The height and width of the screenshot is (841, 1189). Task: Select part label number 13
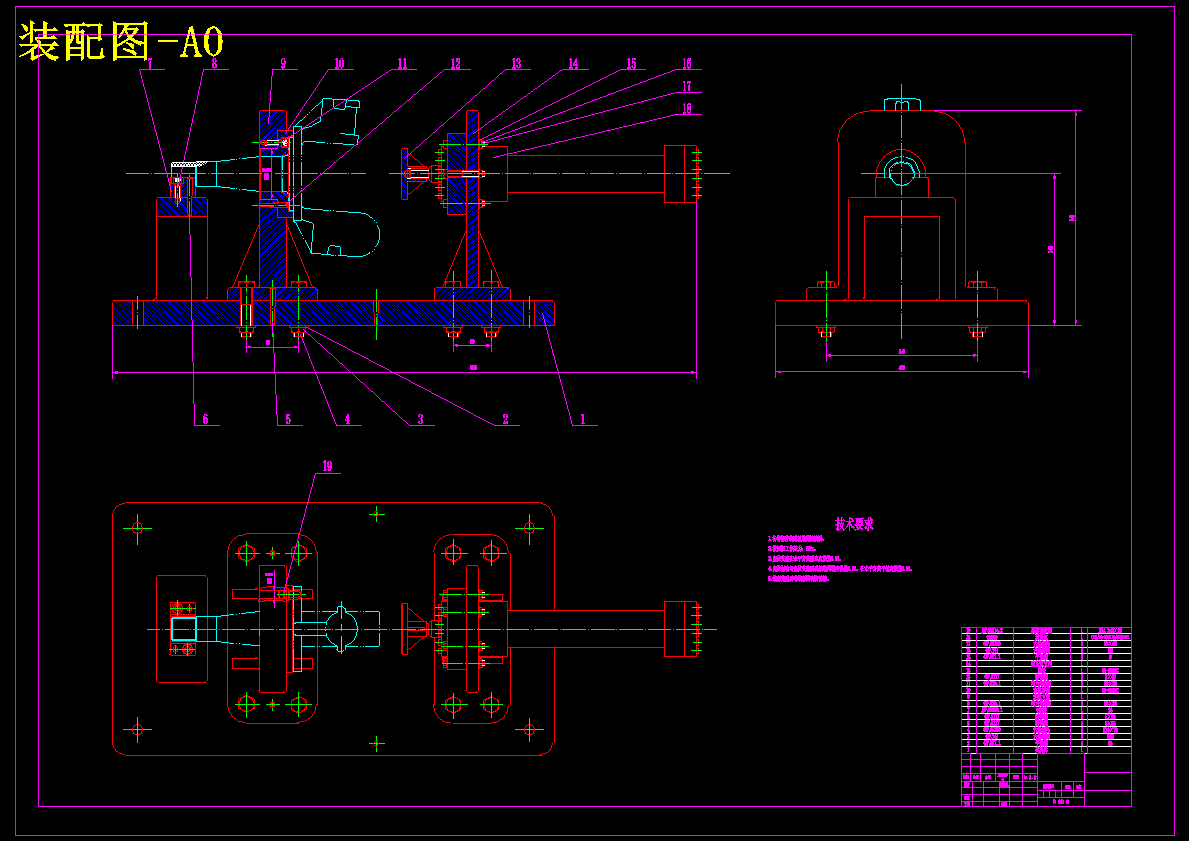[x=516, y=64]
